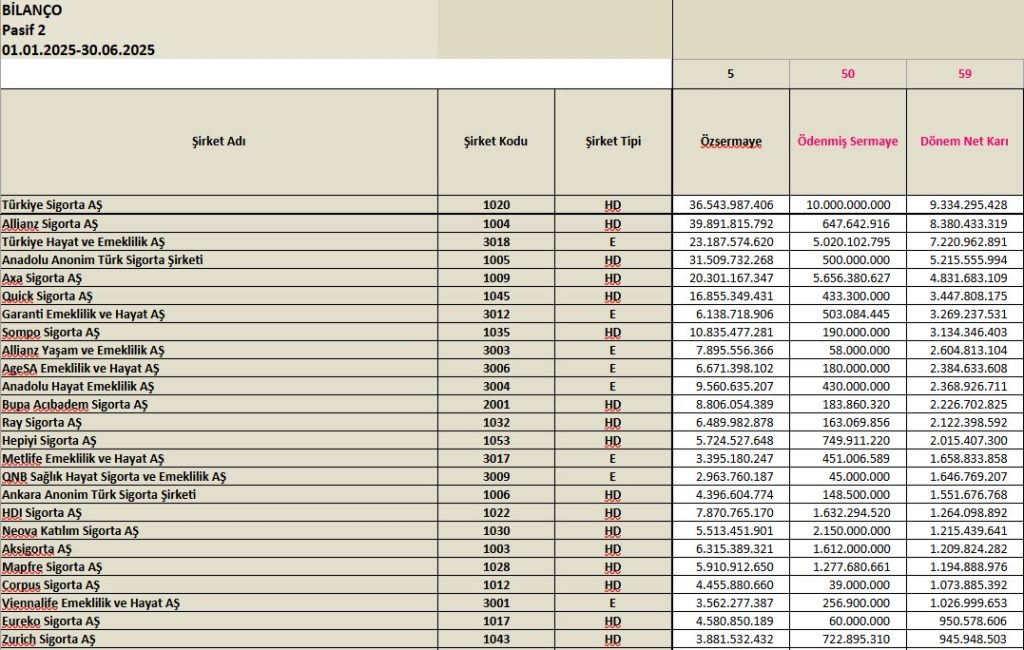The image size is (1024, 650).
Task: Click company code 3018 cell
Action: (x=496, y=242)
